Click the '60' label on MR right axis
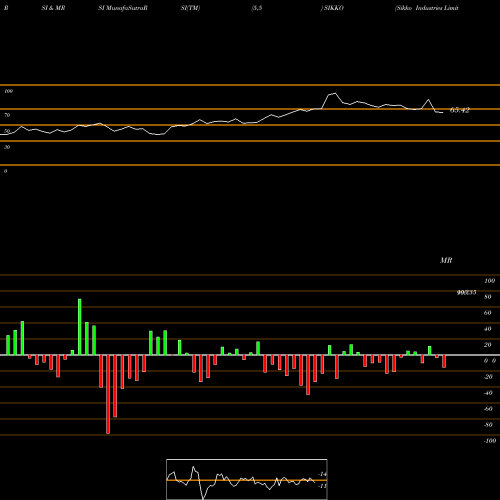The width and height of the screenshot is (500, 500). pyautogui.click(x=488, y=313)
